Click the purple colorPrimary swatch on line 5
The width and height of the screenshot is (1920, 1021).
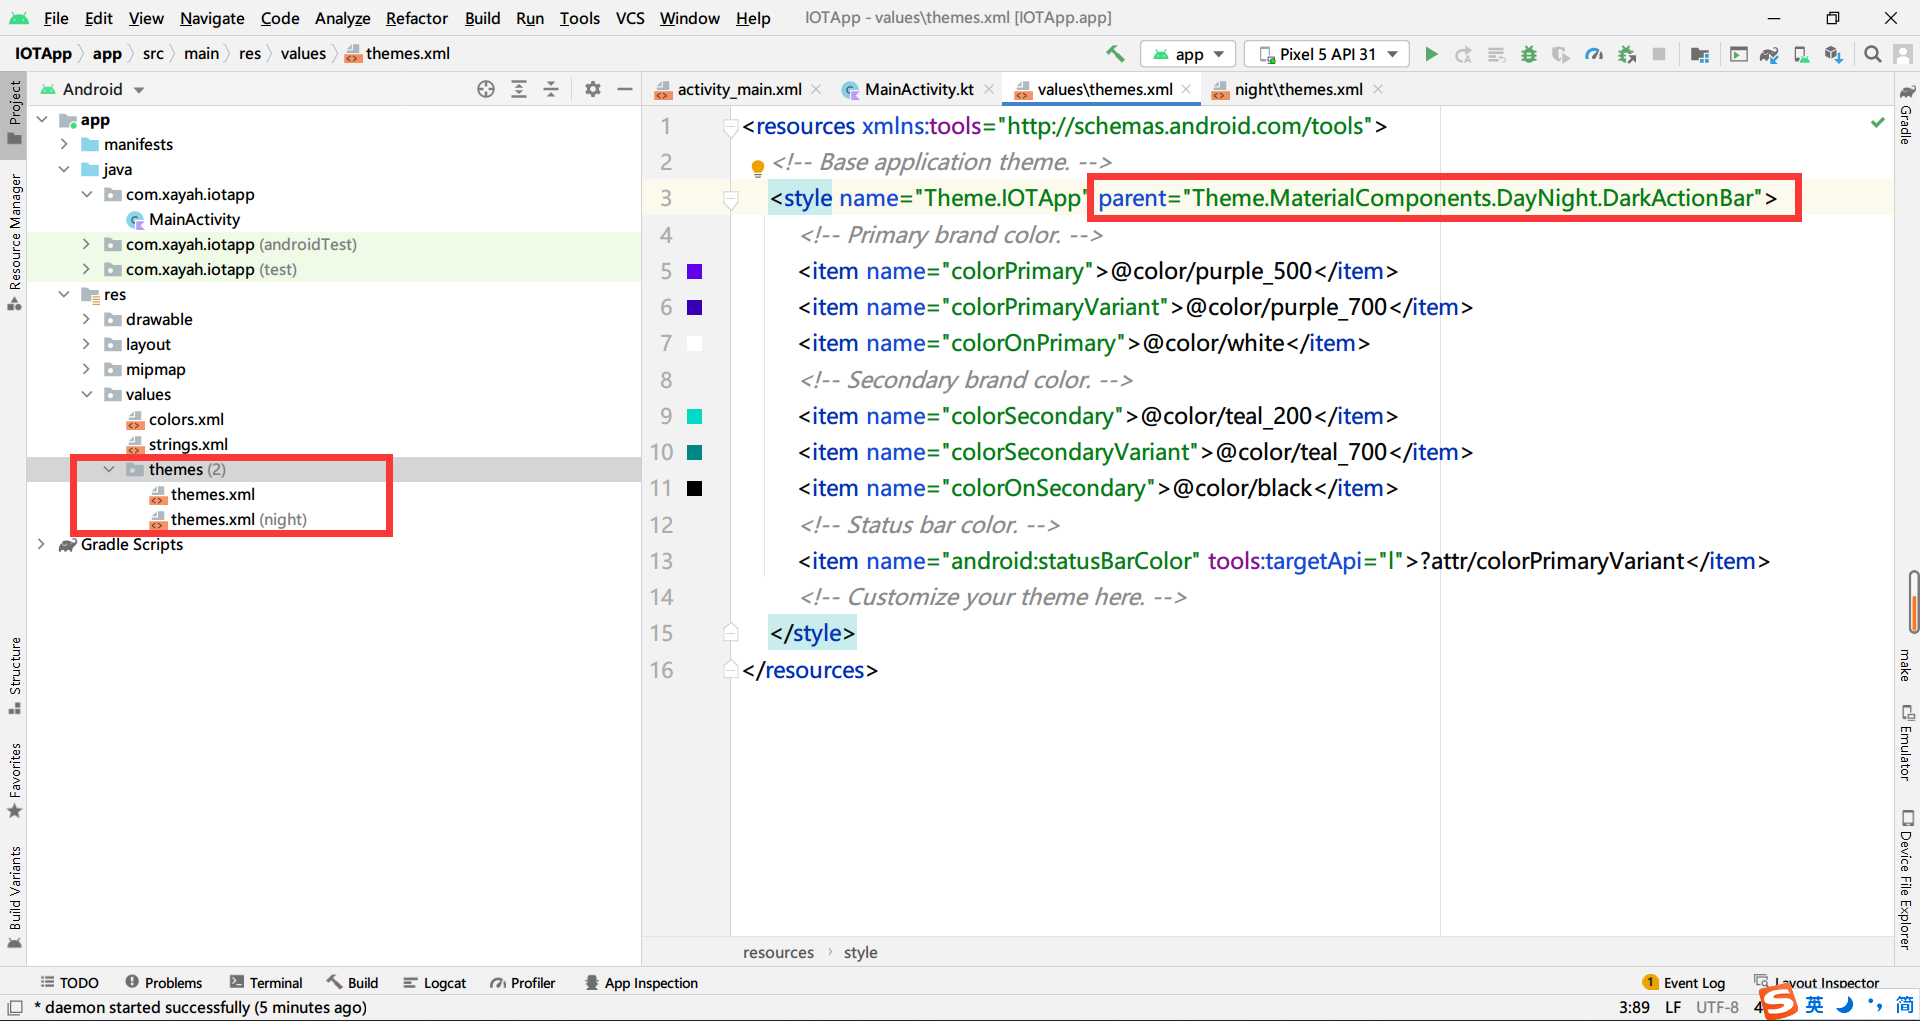tap(695, 271)
